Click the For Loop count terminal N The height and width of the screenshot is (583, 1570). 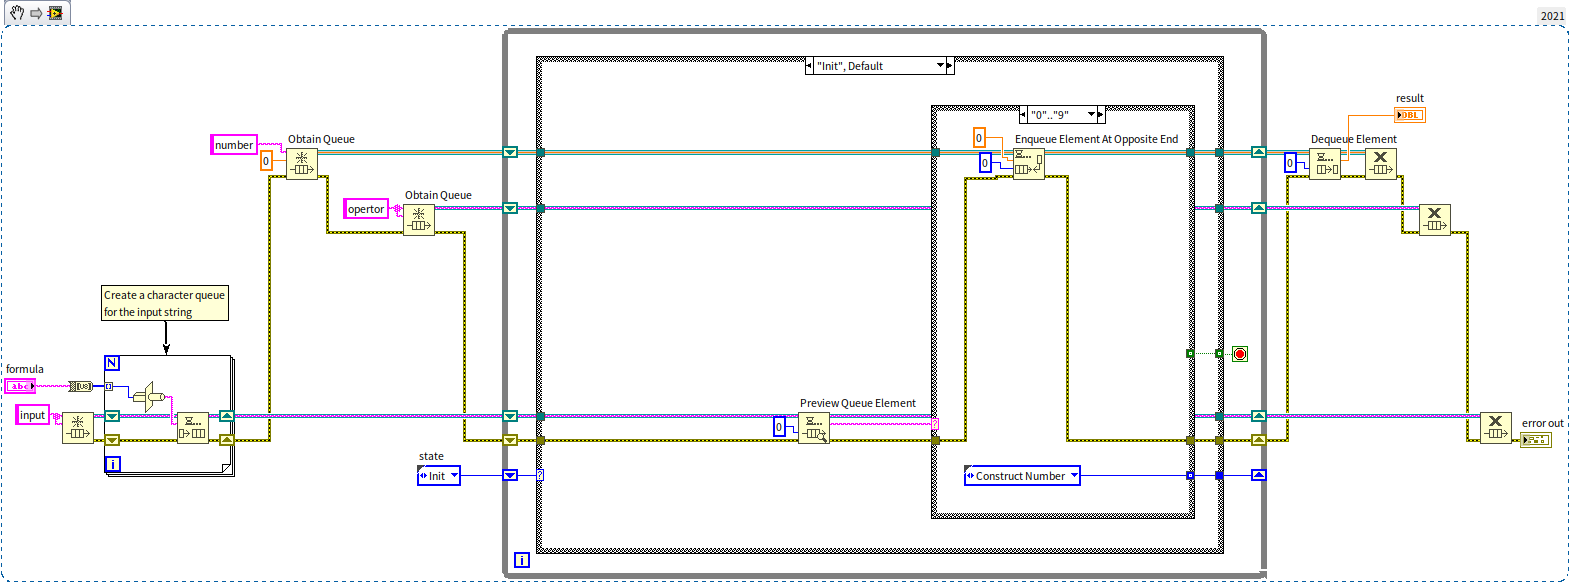tap(112, 363)
